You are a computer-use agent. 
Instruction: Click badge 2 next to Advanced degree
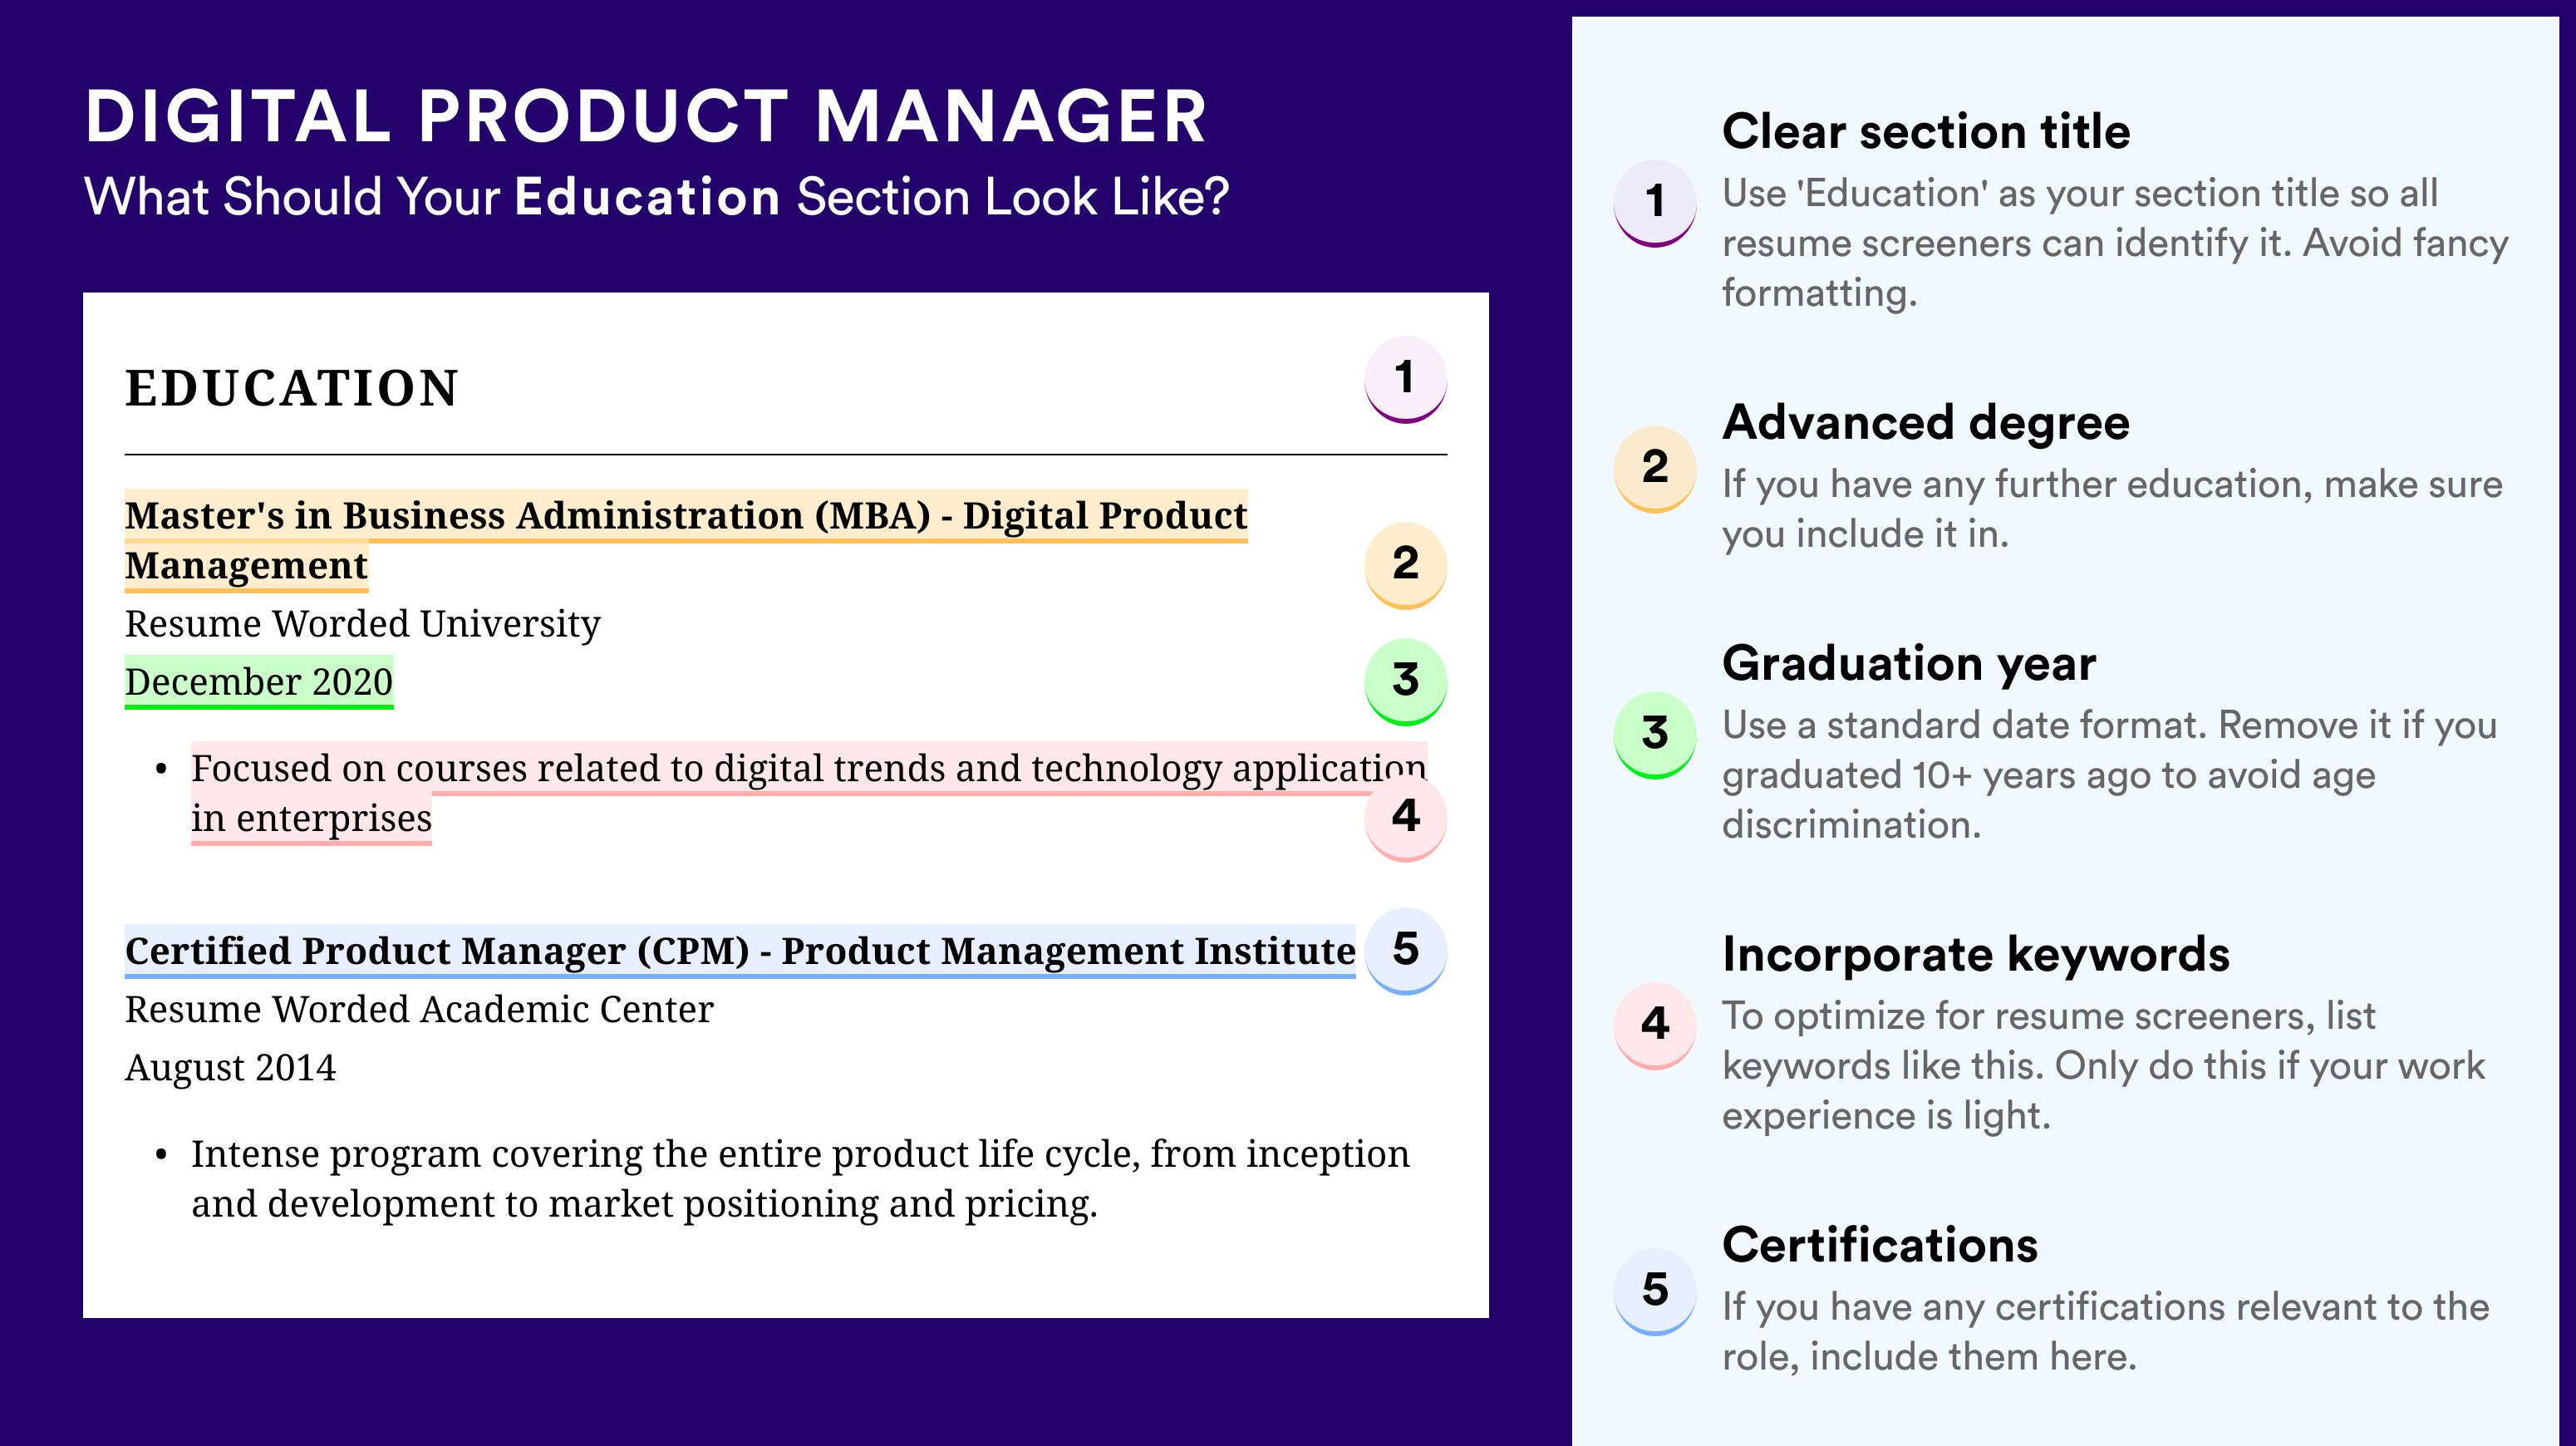(1655, 468)
